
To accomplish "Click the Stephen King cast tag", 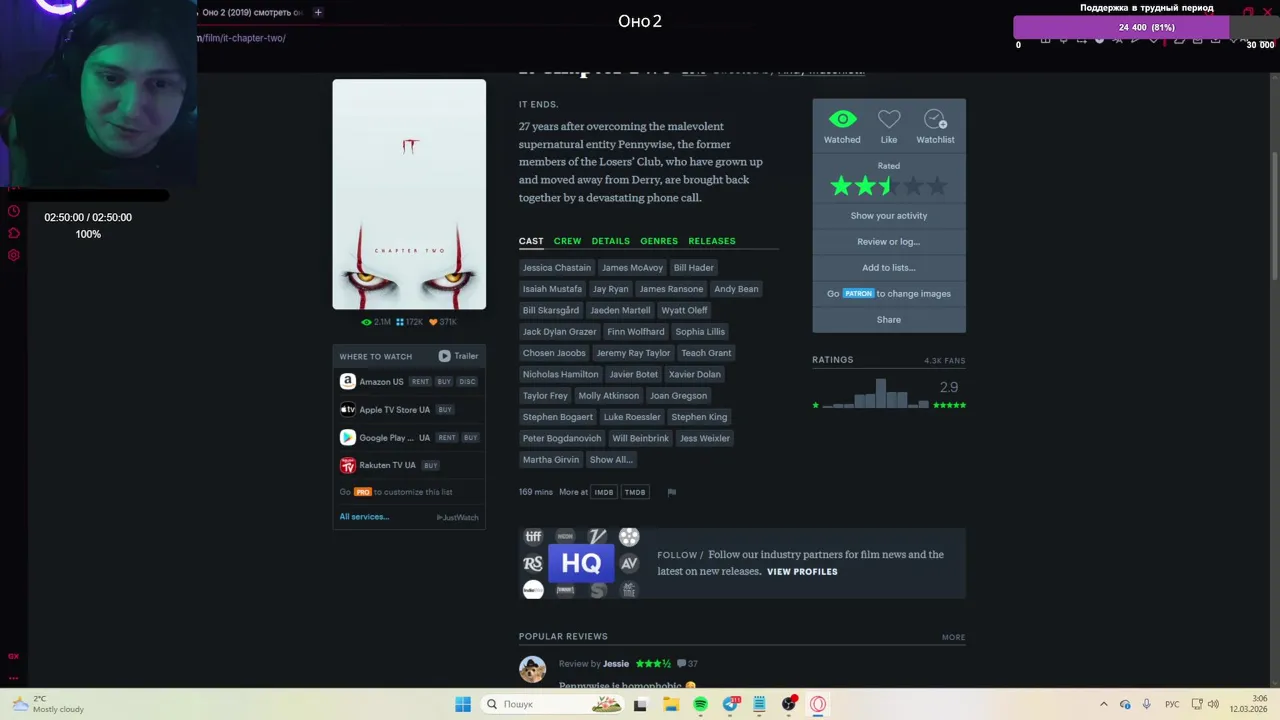I will coord(699,417).
